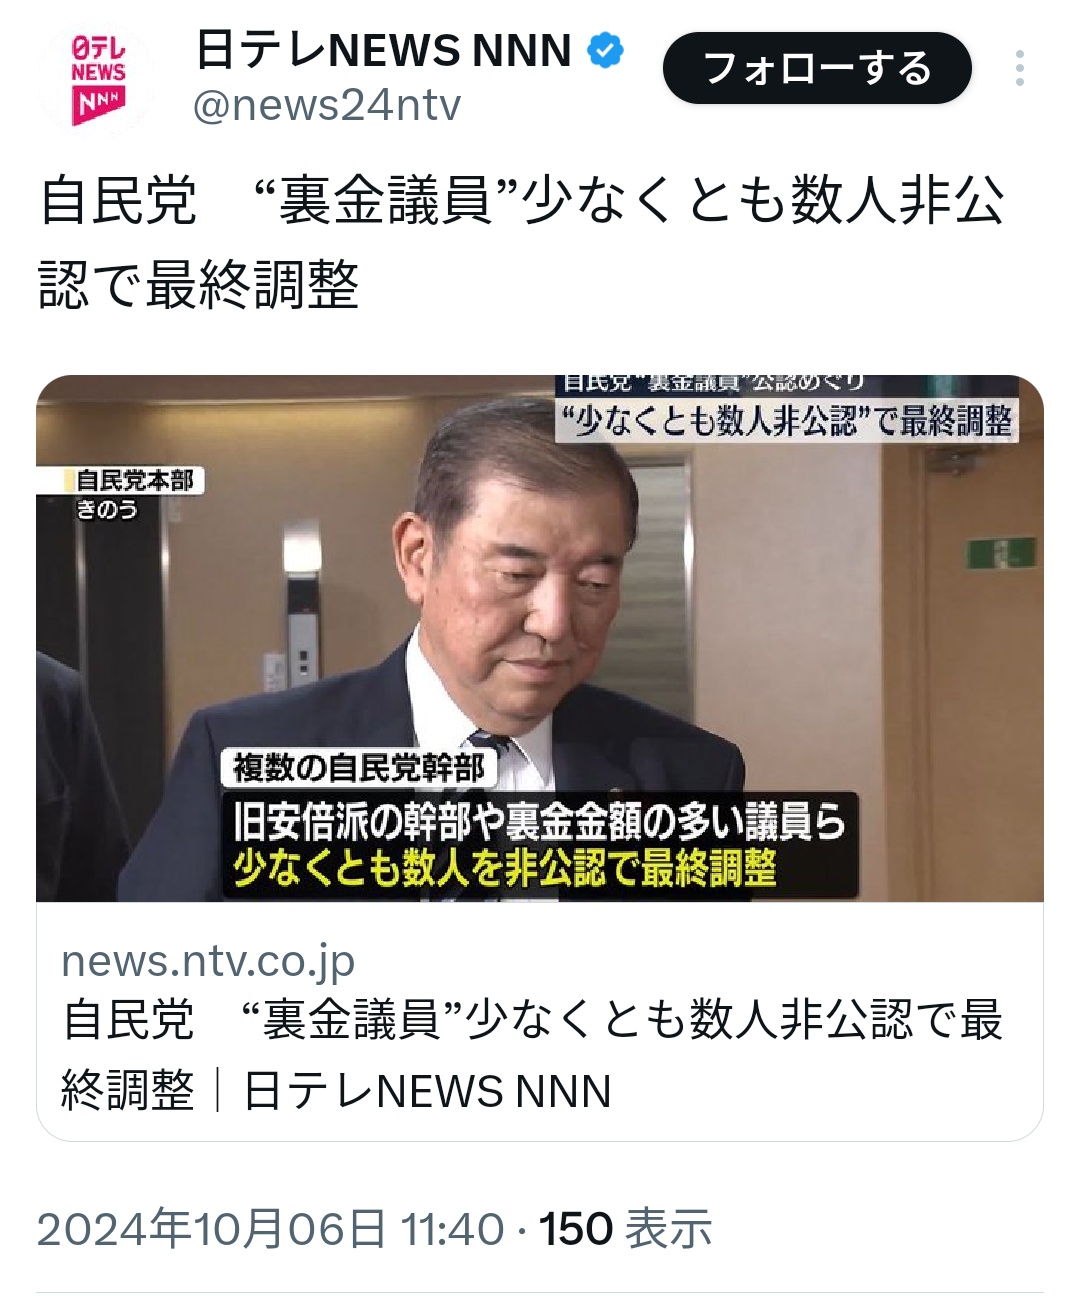Open the 2024年10月06日 11:40 timestamp
This screenshot has height=1296, width=1080.
click(270, 1229)
